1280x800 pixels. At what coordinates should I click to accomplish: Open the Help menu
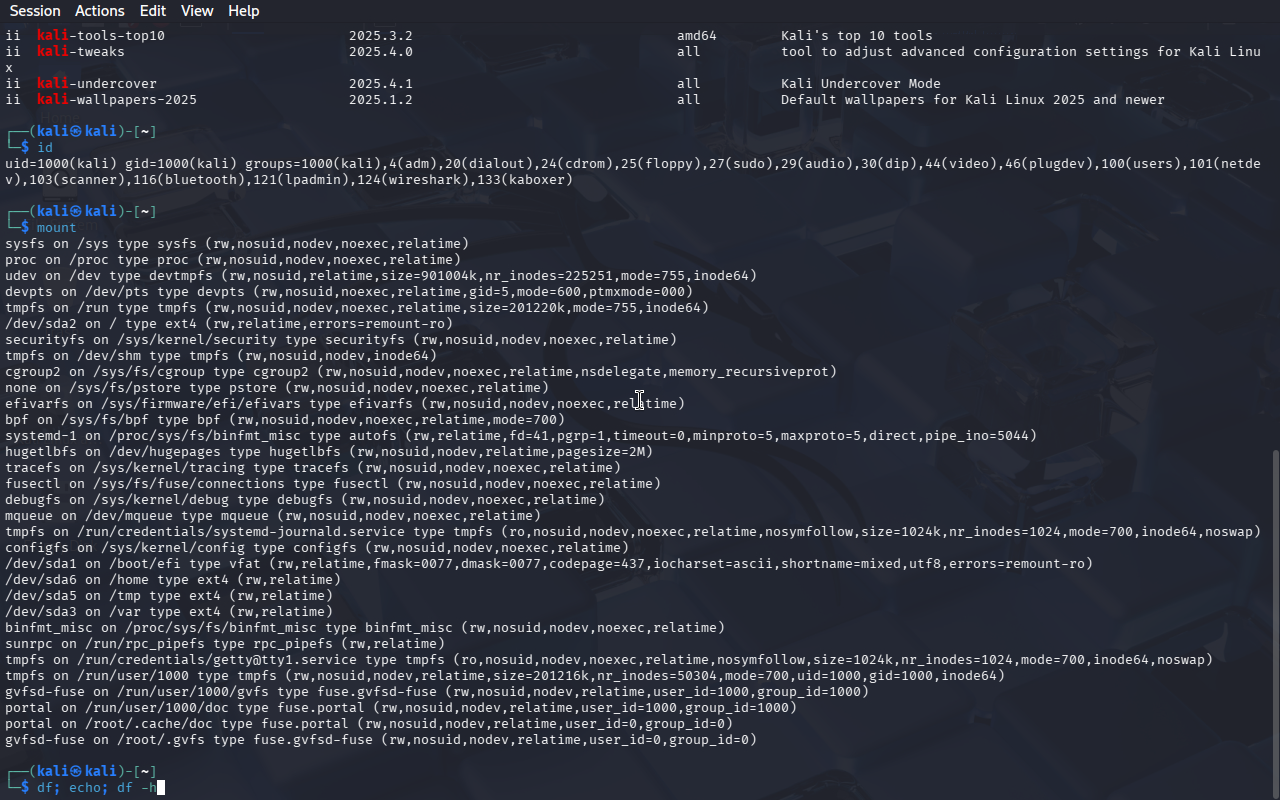pos(243,11)
